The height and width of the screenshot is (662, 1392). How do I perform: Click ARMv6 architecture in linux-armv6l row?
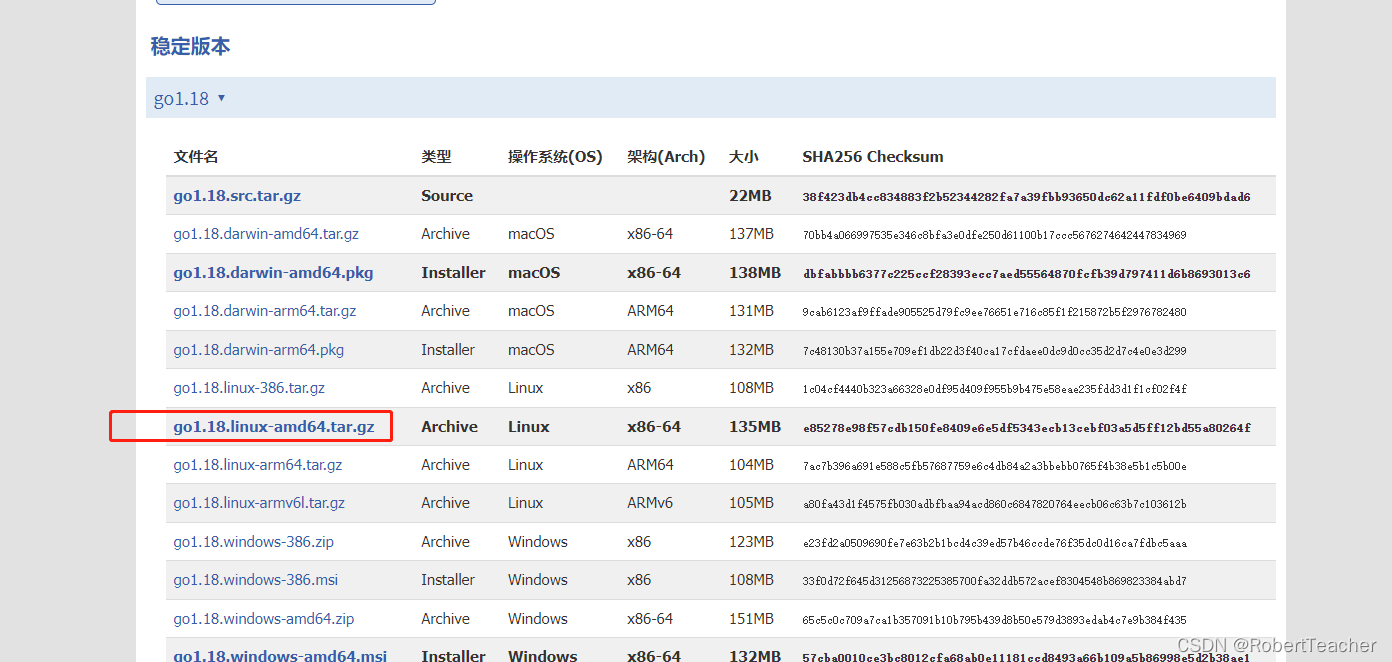650,503
